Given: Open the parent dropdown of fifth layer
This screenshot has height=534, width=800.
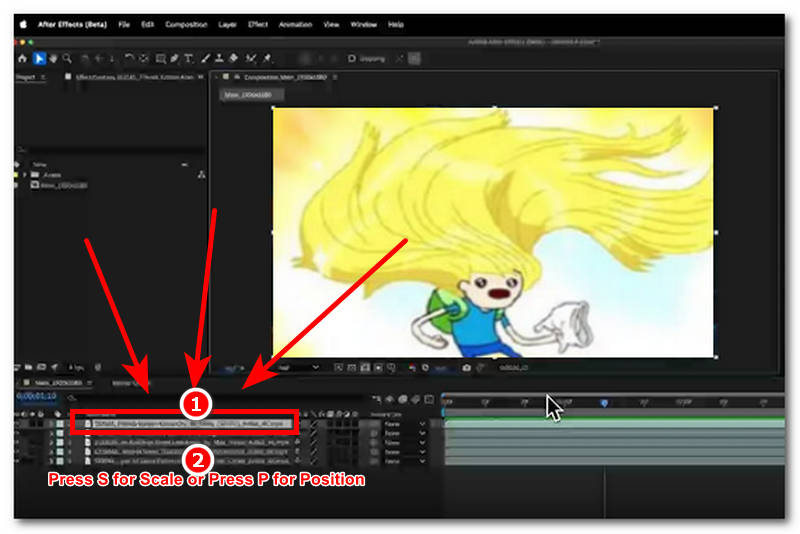Looking at the screenshot, I should pyautogui.click(x=405, y=461).
